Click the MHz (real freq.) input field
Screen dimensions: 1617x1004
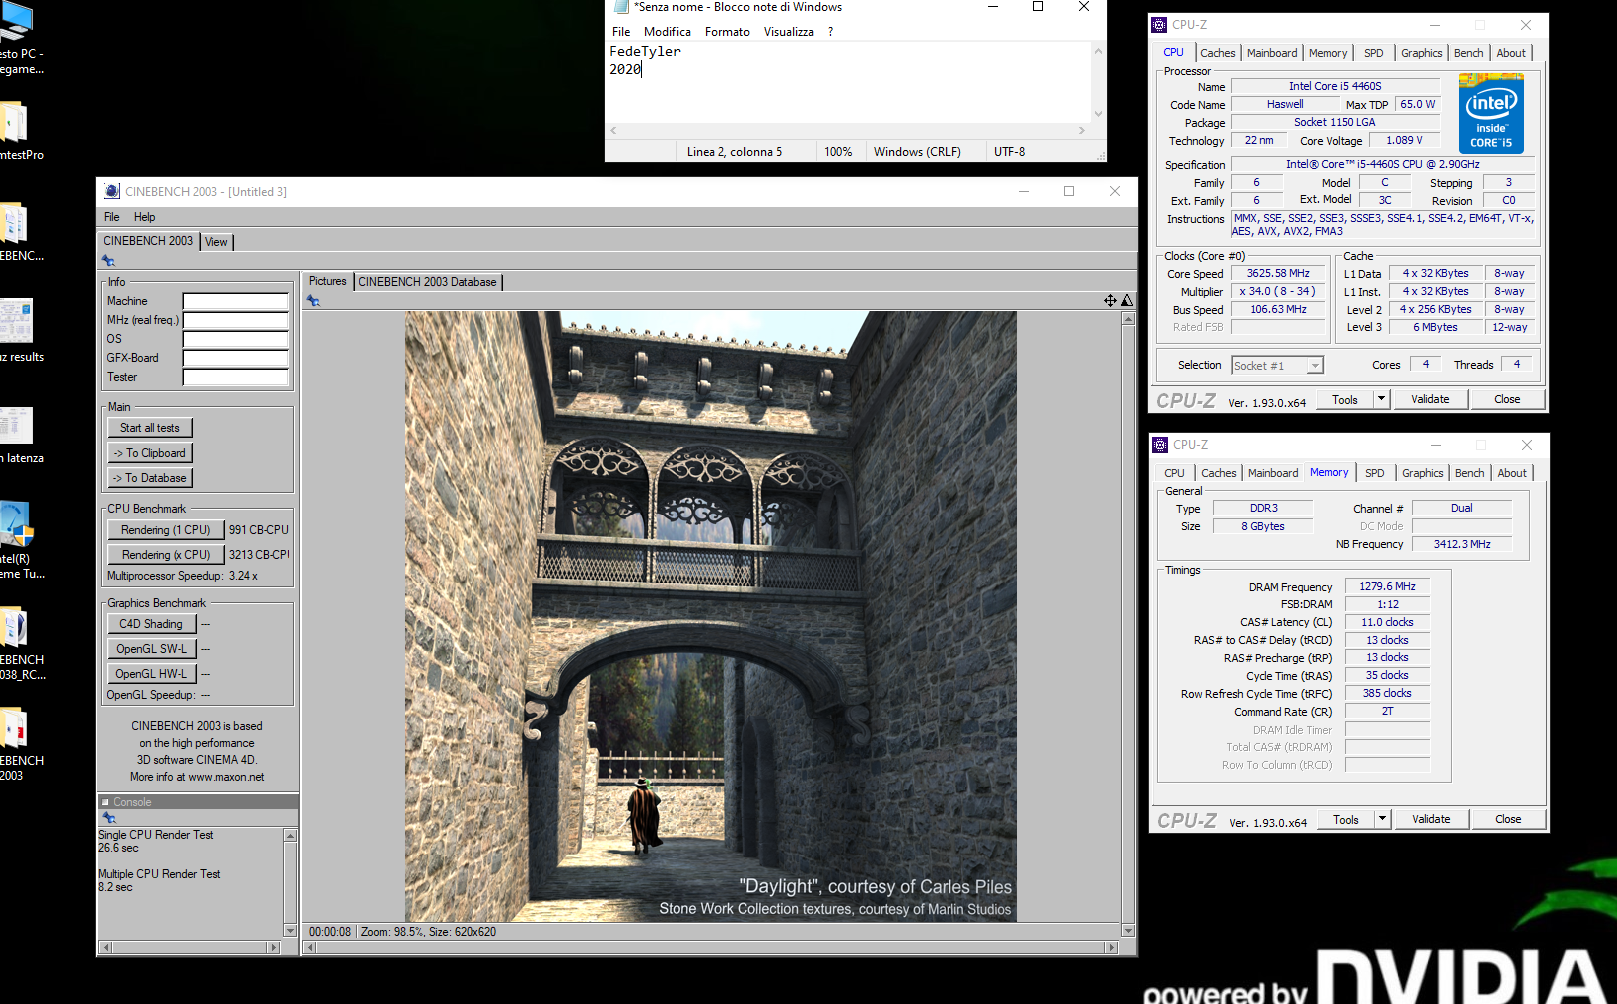pyautogui.click(x=236, y=320)
